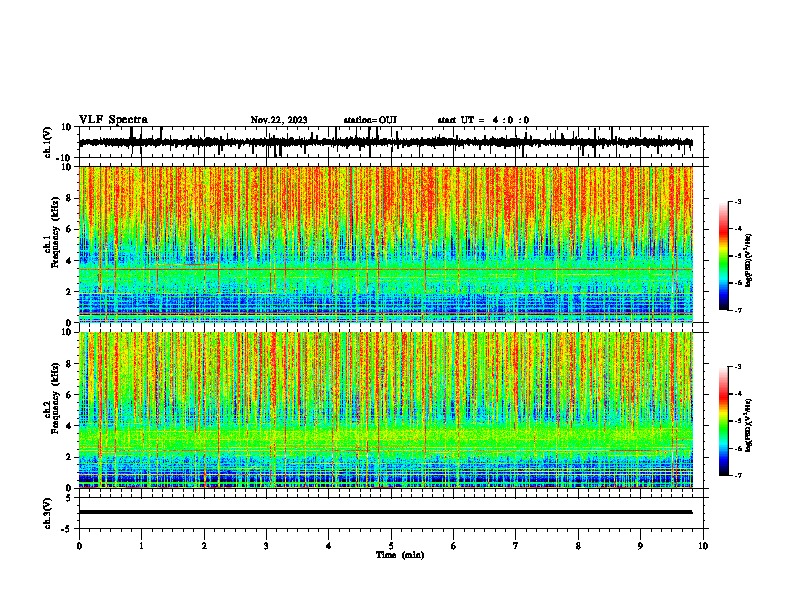Click the time axis tick label 3
Image resolution: width=792 pixels, height=612 pixels.
pyautogui.click(x=266, y=546)
